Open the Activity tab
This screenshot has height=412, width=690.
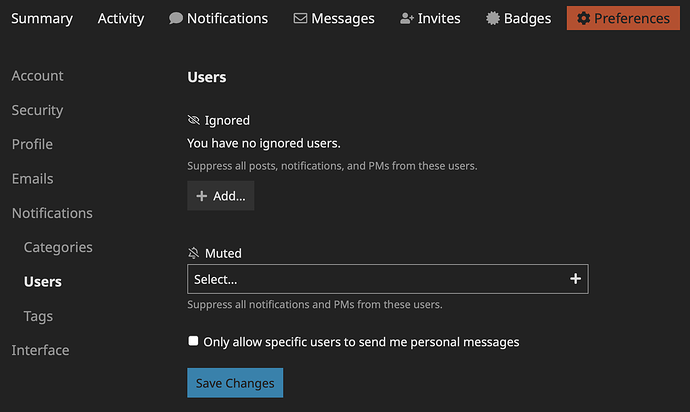click(x=121, y=18)
